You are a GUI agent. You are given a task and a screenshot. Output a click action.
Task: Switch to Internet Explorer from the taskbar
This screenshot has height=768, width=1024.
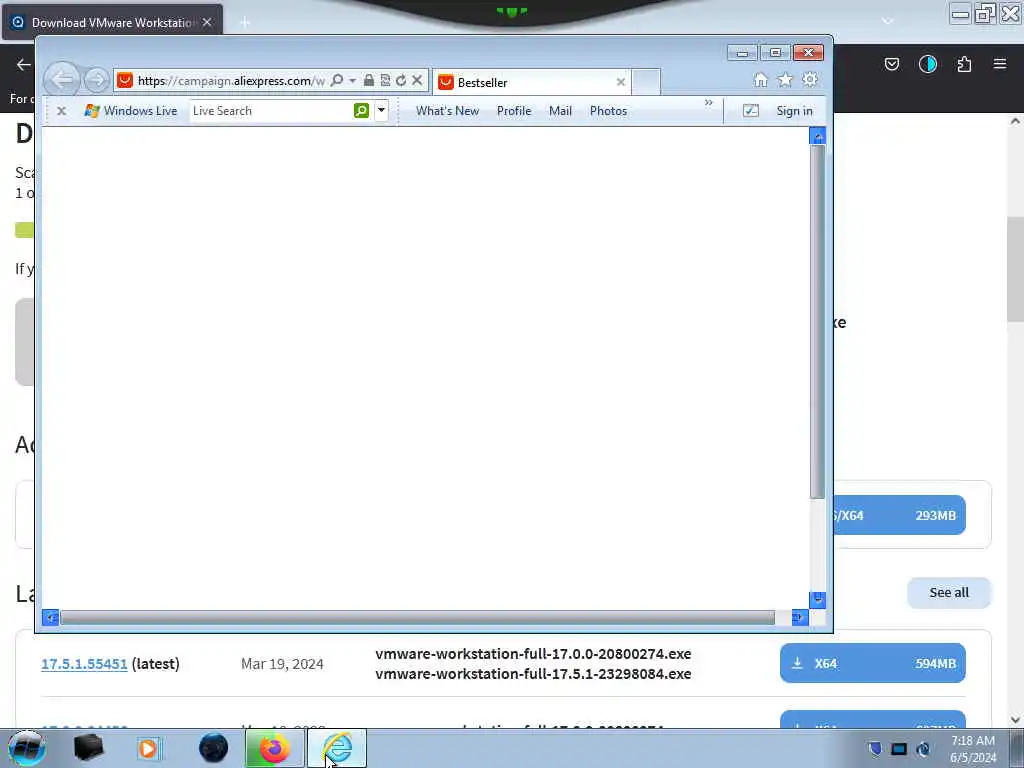[x=337, y=748]
